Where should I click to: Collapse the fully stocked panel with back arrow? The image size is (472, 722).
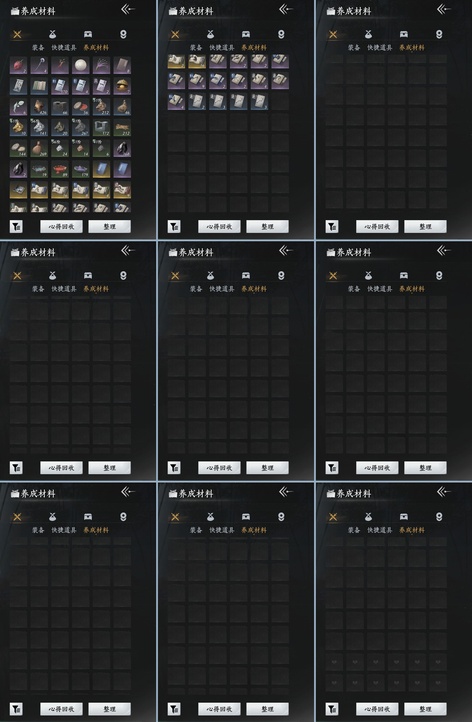point(128,9)
